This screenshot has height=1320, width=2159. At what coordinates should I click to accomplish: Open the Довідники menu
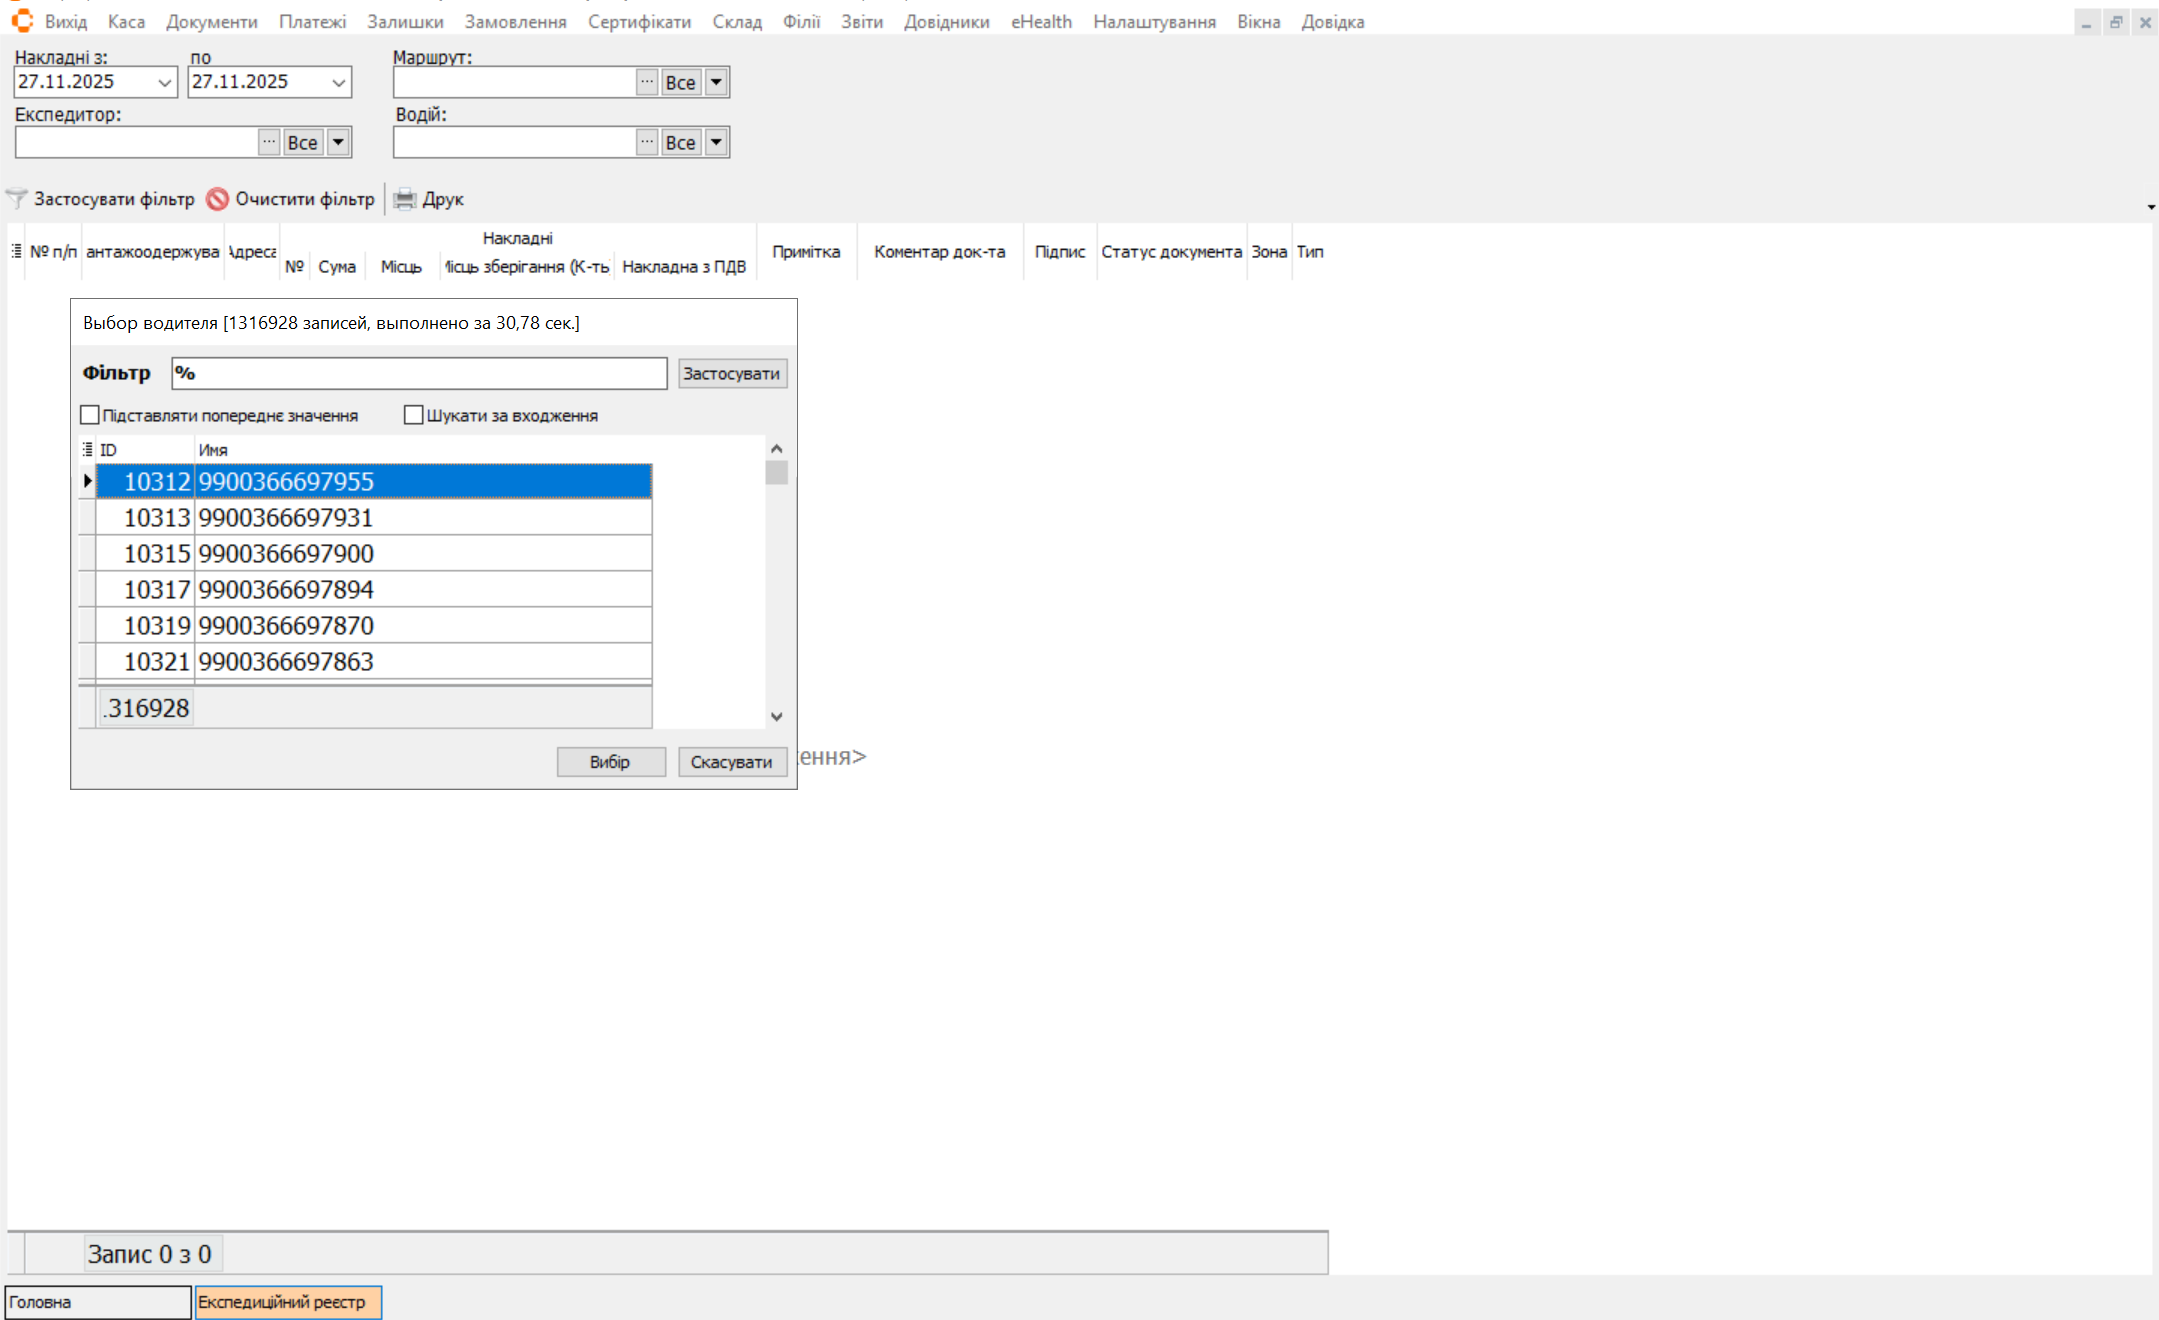pyautogui.click(x=945, y=22)
